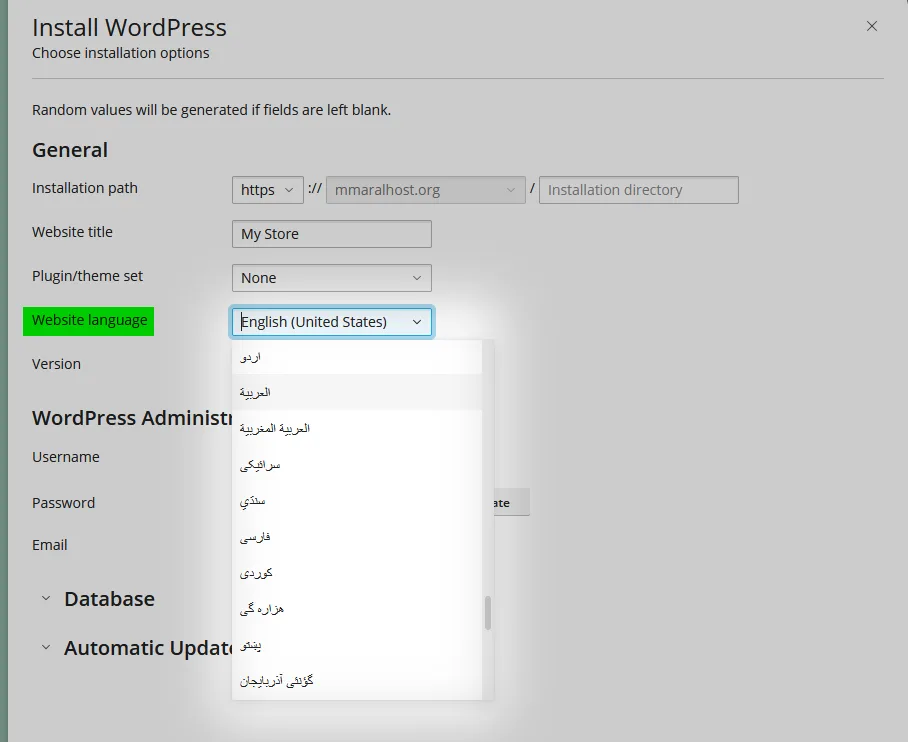Click the highlighted Website language label
Viewport: 908px width, 742px height.
89,320
